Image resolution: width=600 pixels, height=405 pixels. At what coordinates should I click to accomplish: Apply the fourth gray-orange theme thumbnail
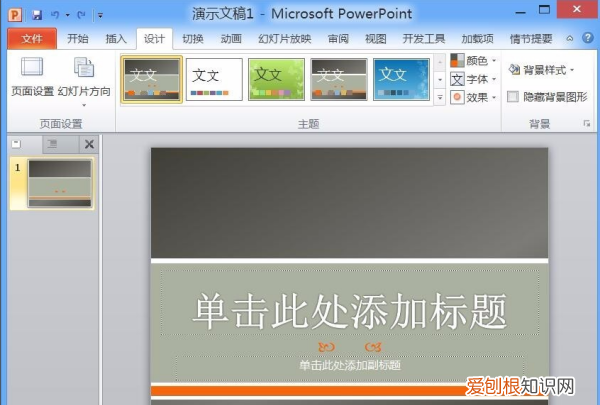339,79
